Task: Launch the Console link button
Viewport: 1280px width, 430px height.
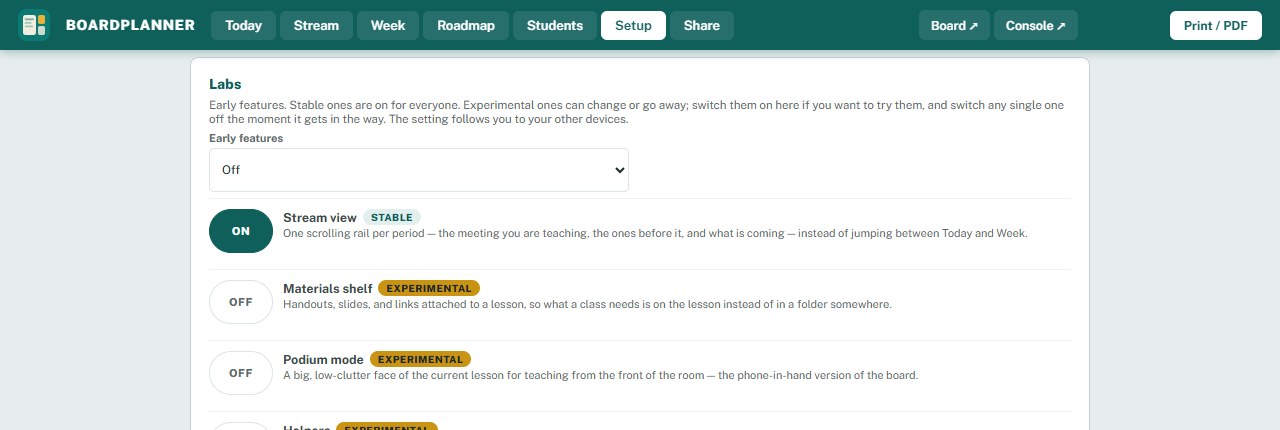Action: point(1036,25)
